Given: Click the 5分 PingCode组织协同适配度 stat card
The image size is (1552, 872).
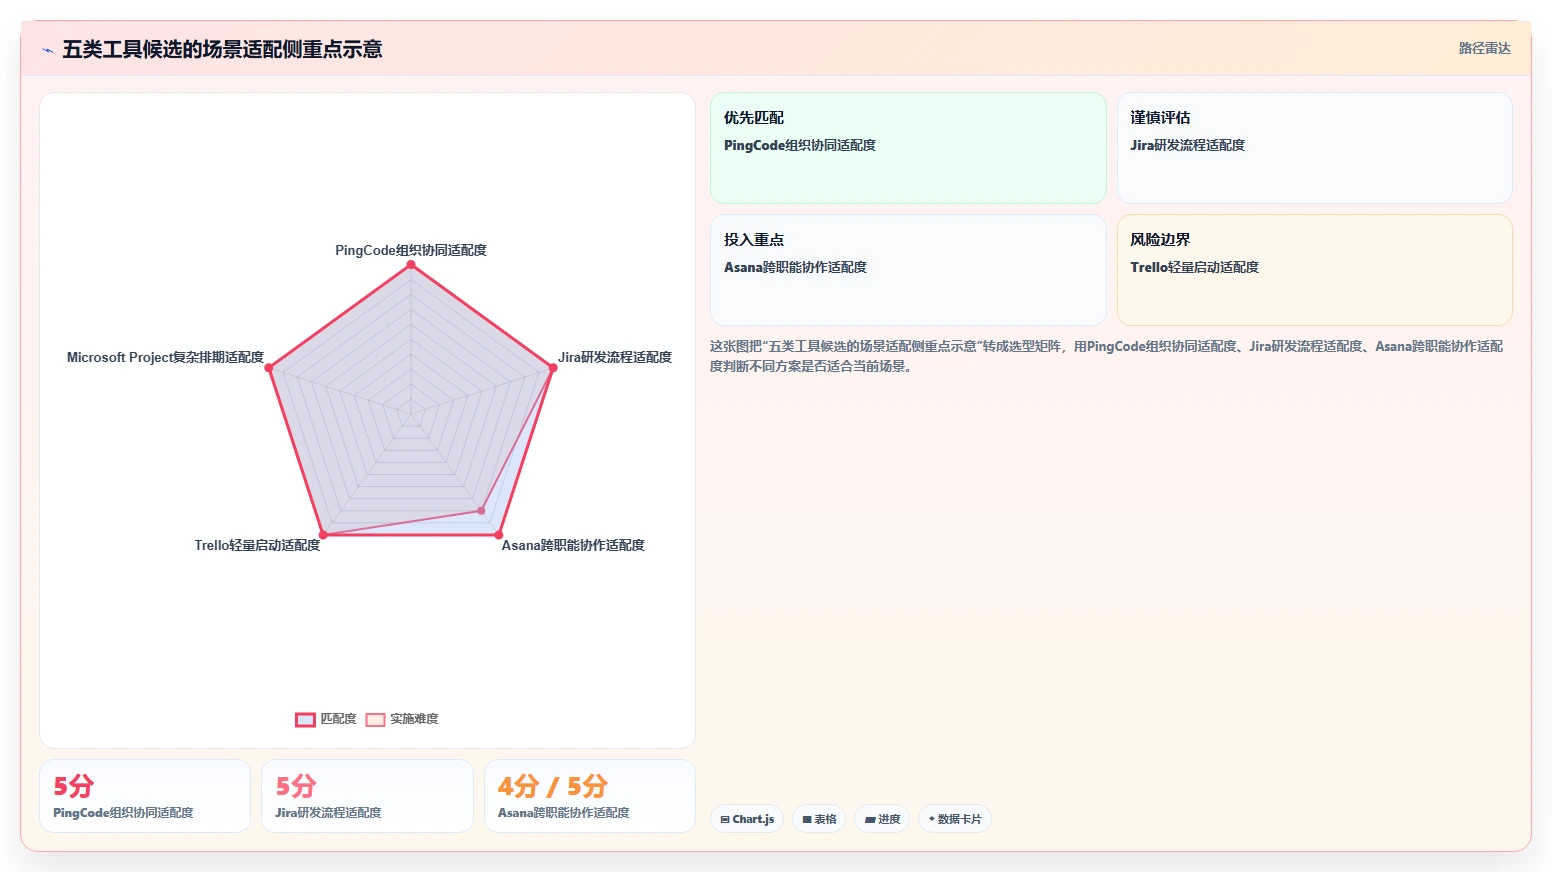Looking at the screenshot, I should pyautogui.click(x=145, y=796).
